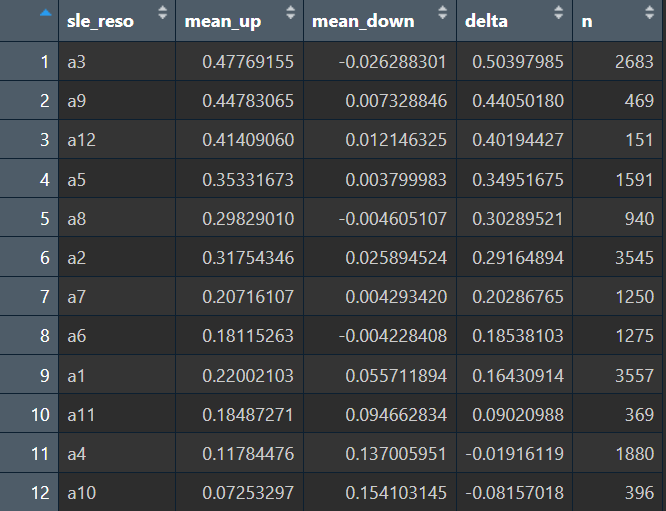
Task: Toggle row index ascending sort arrow
Action: point(45,13)
